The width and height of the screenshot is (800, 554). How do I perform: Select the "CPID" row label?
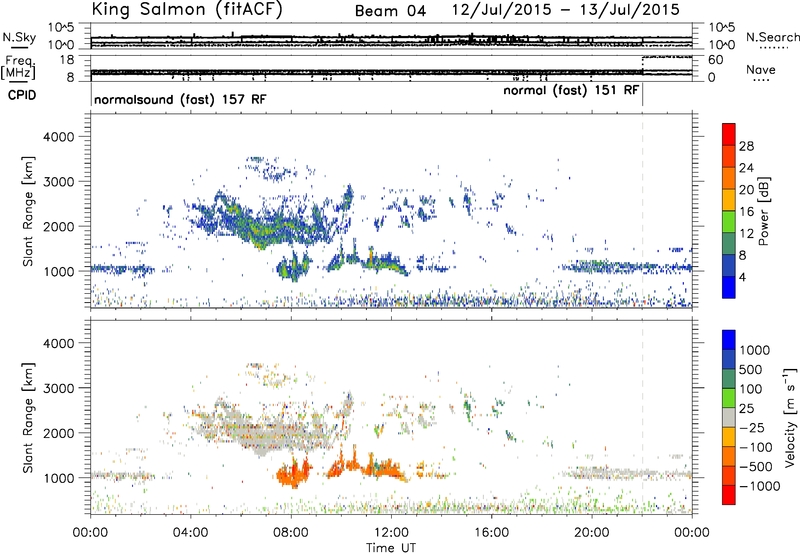(x=22, y=95)
